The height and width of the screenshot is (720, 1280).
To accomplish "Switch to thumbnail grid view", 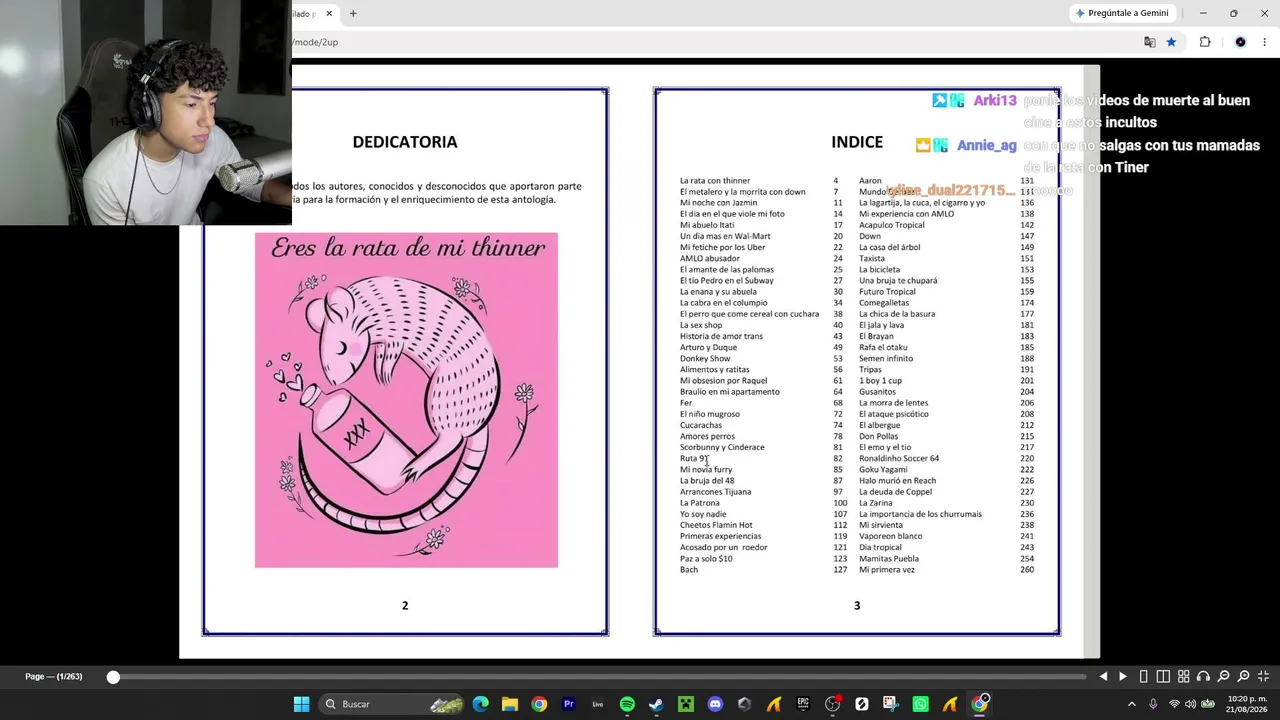I will click(x=1183, y=677).
